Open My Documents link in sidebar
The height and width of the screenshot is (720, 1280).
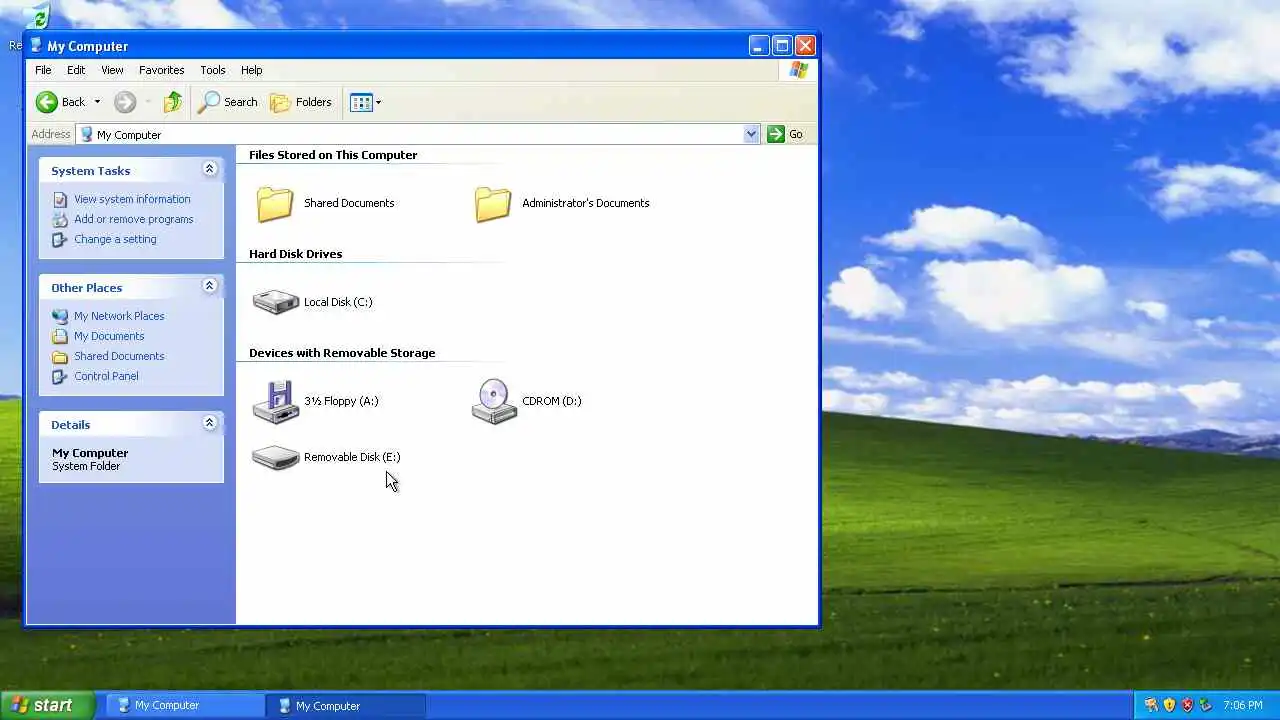tap(109, 336)
